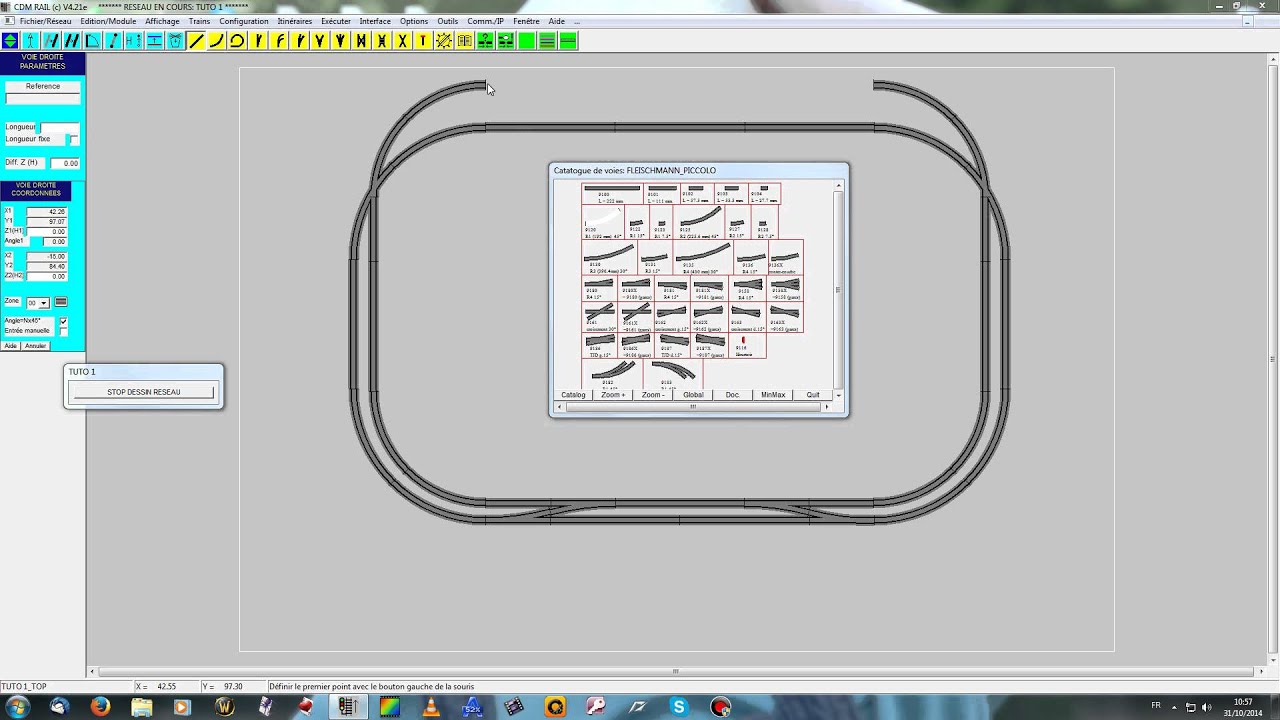Select the curved track drawing tool
Viewport: 1280px width, 720px height.
click(217, 41)
